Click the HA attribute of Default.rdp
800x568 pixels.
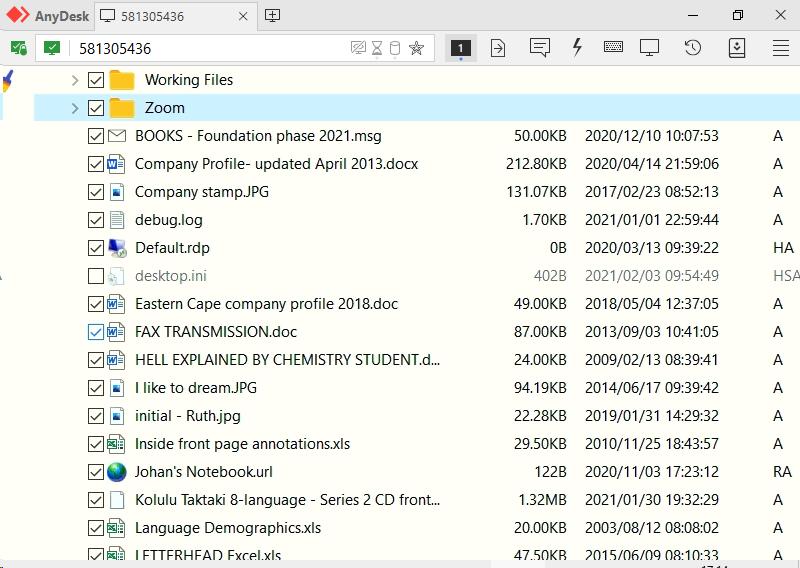pyautogui.click(x=783, y=248)
